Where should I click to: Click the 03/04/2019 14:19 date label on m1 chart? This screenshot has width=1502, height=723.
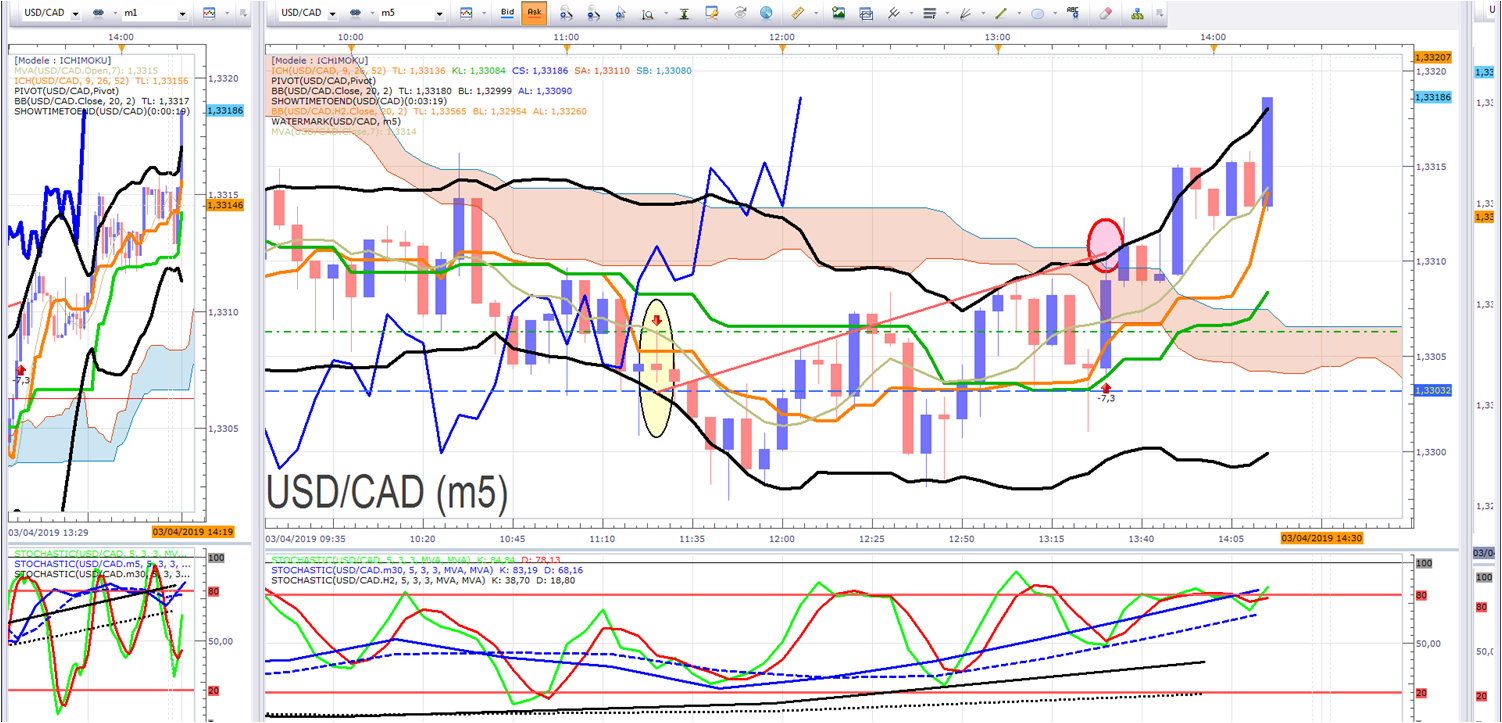coord(192,532)
